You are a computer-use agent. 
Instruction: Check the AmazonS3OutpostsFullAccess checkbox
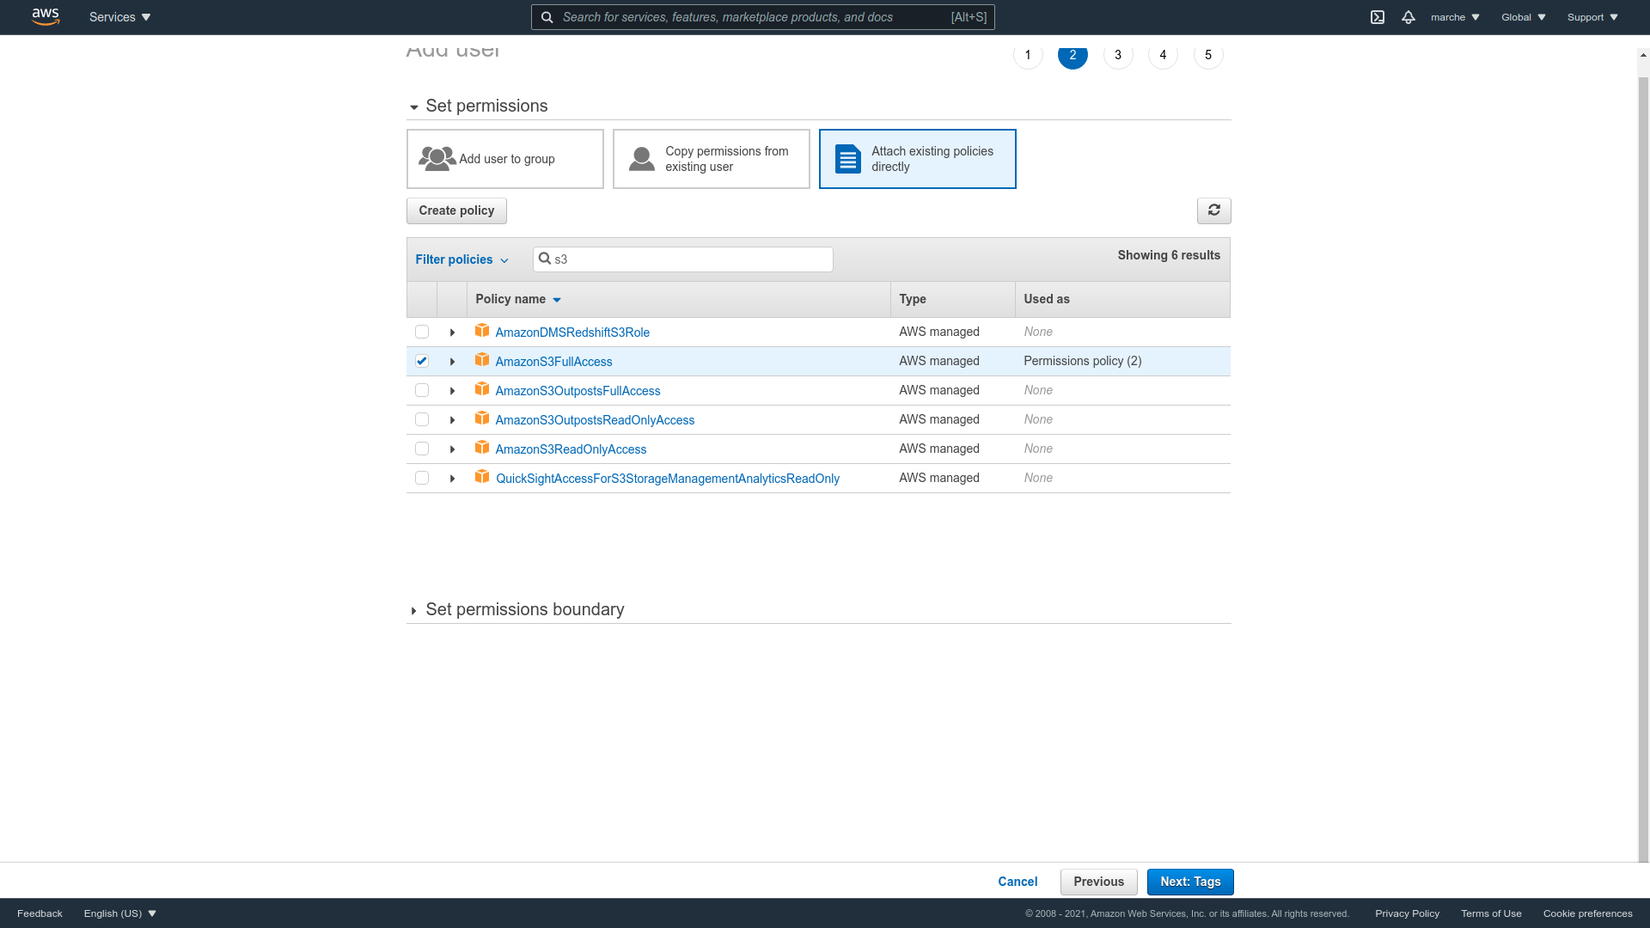point(422,390)
